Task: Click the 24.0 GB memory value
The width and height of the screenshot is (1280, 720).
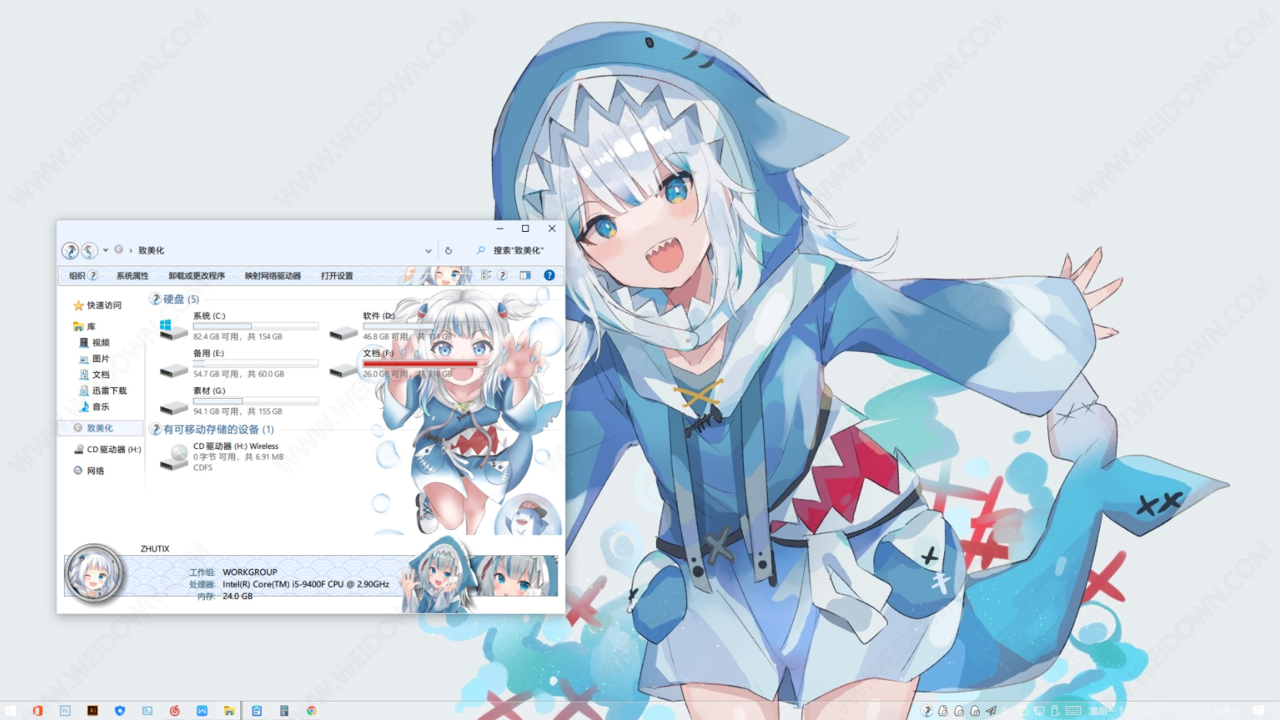Action: click(237, 596)
